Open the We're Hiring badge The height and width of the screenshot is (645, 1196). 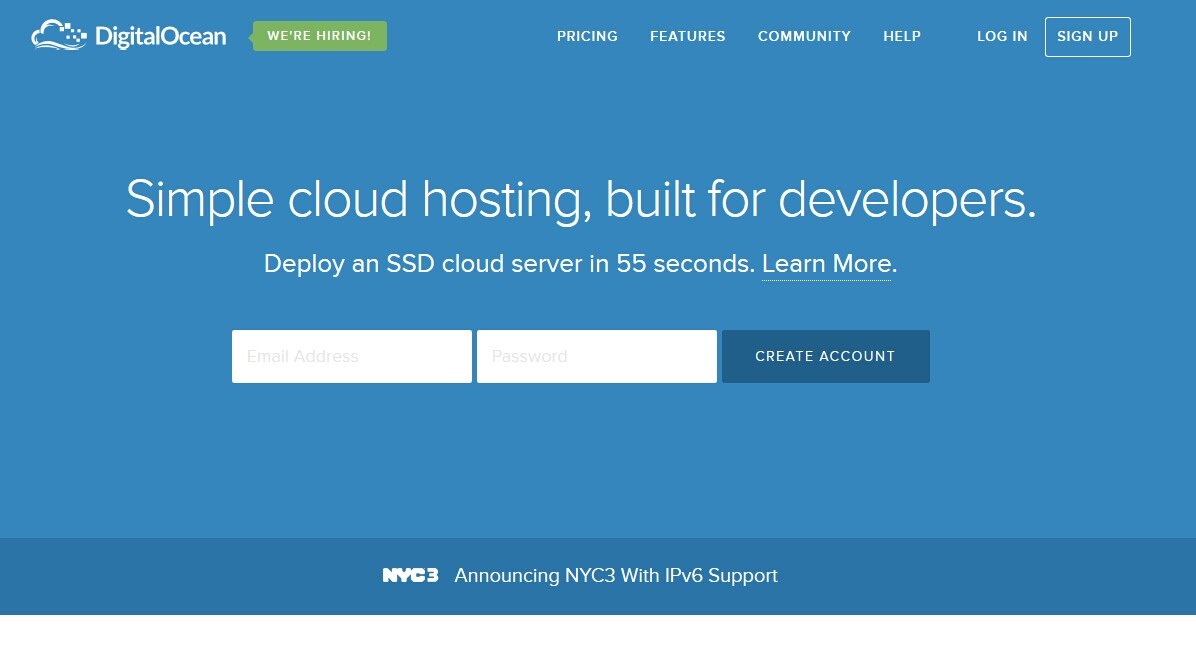[319, 36]
